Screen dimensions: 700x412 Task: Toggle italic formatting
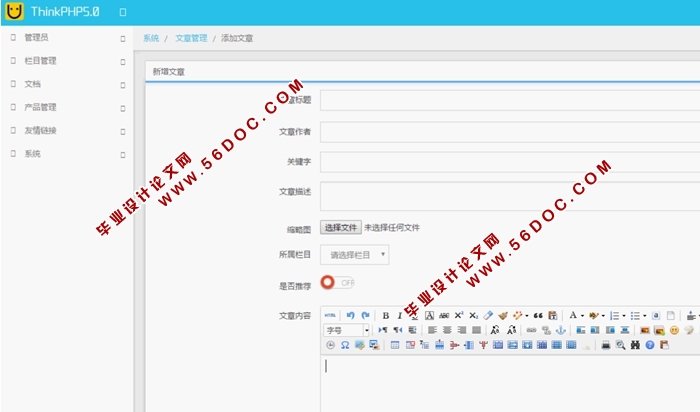[x=400, y=316]
